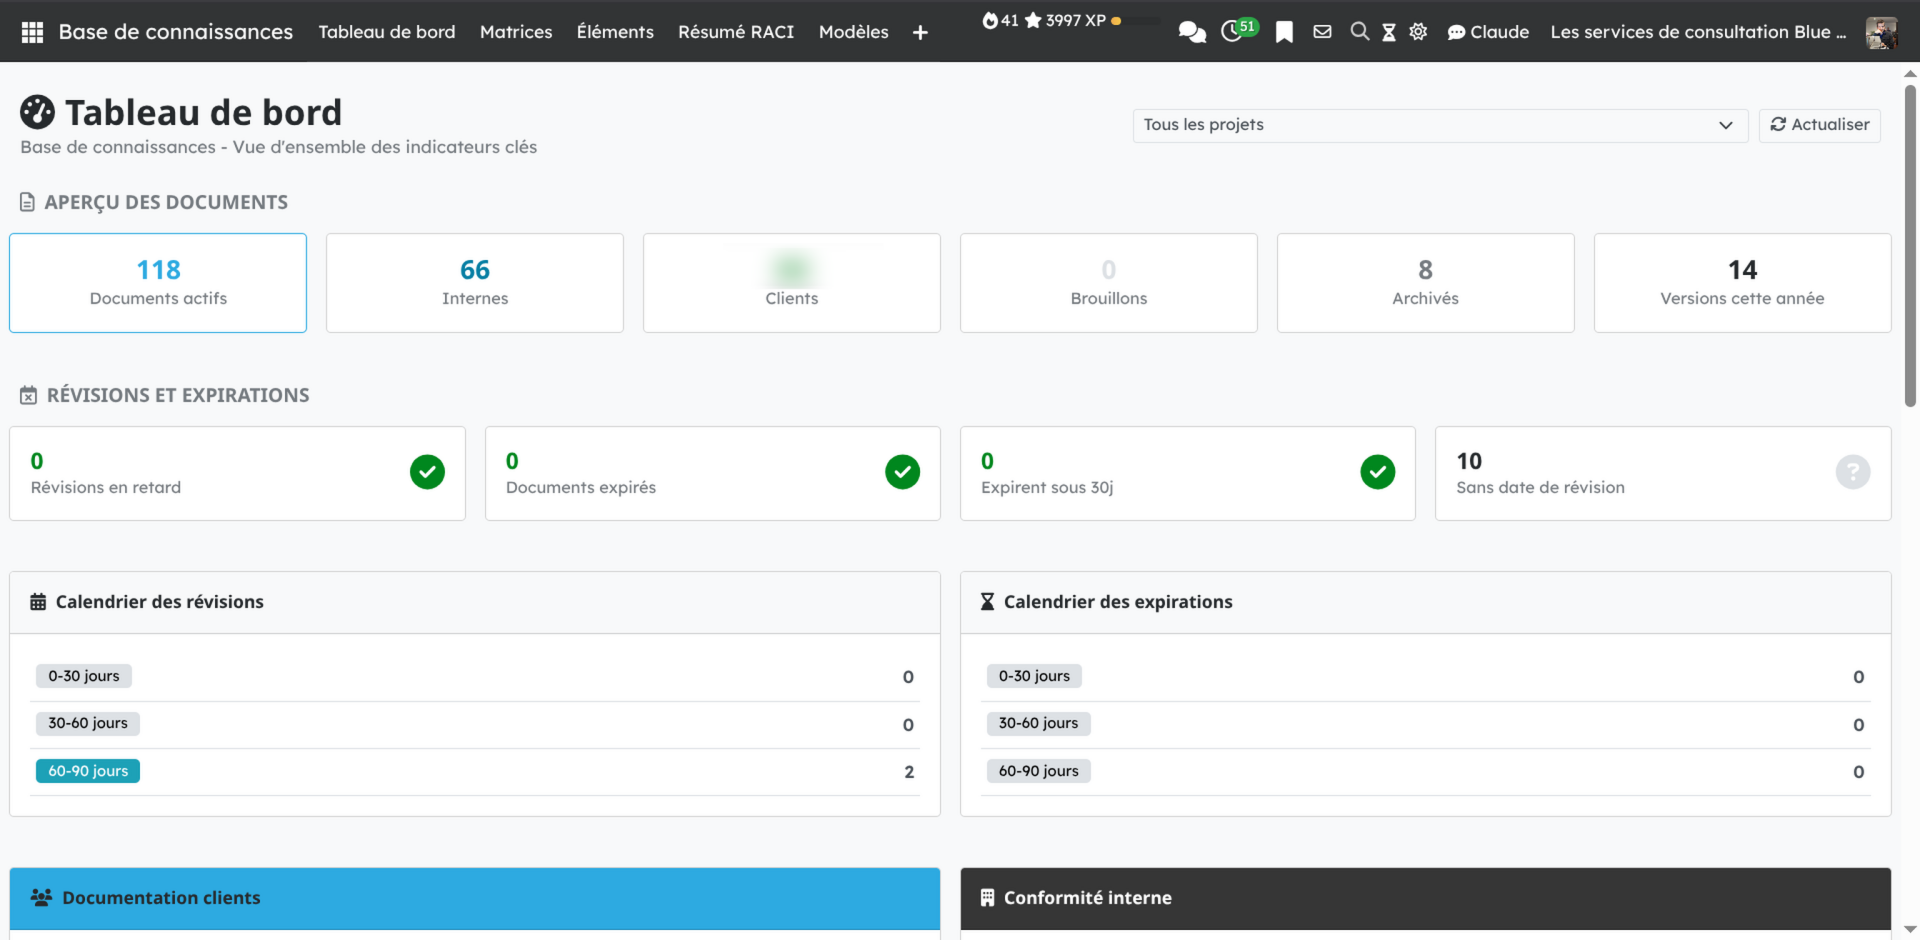1920x940 pixels.
Task: Open the settings gear icon
Action: click(1418, 32)
